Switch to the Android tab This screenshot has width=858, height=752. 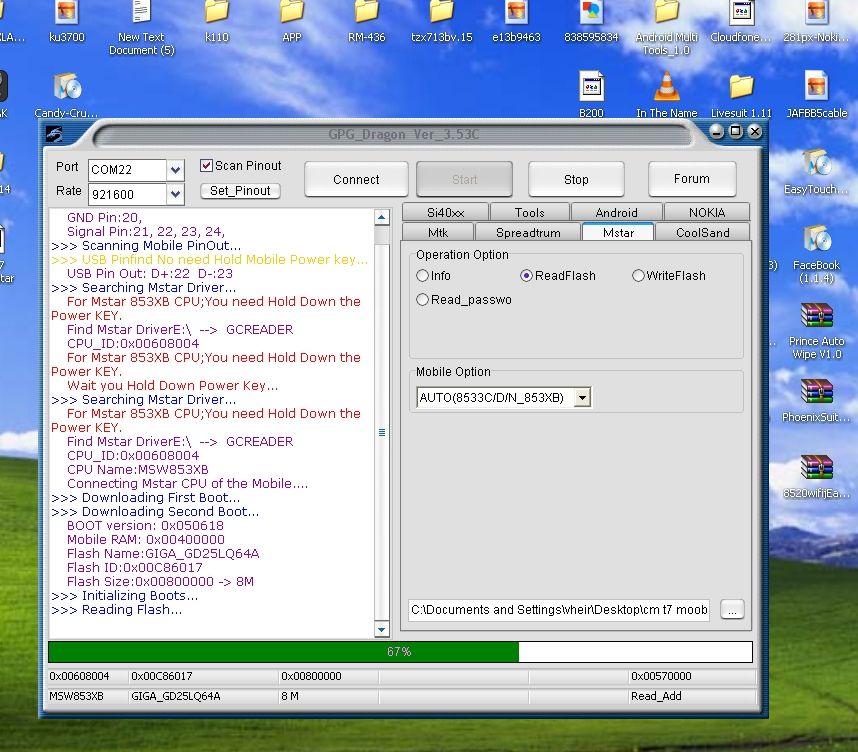click(616, 212)
